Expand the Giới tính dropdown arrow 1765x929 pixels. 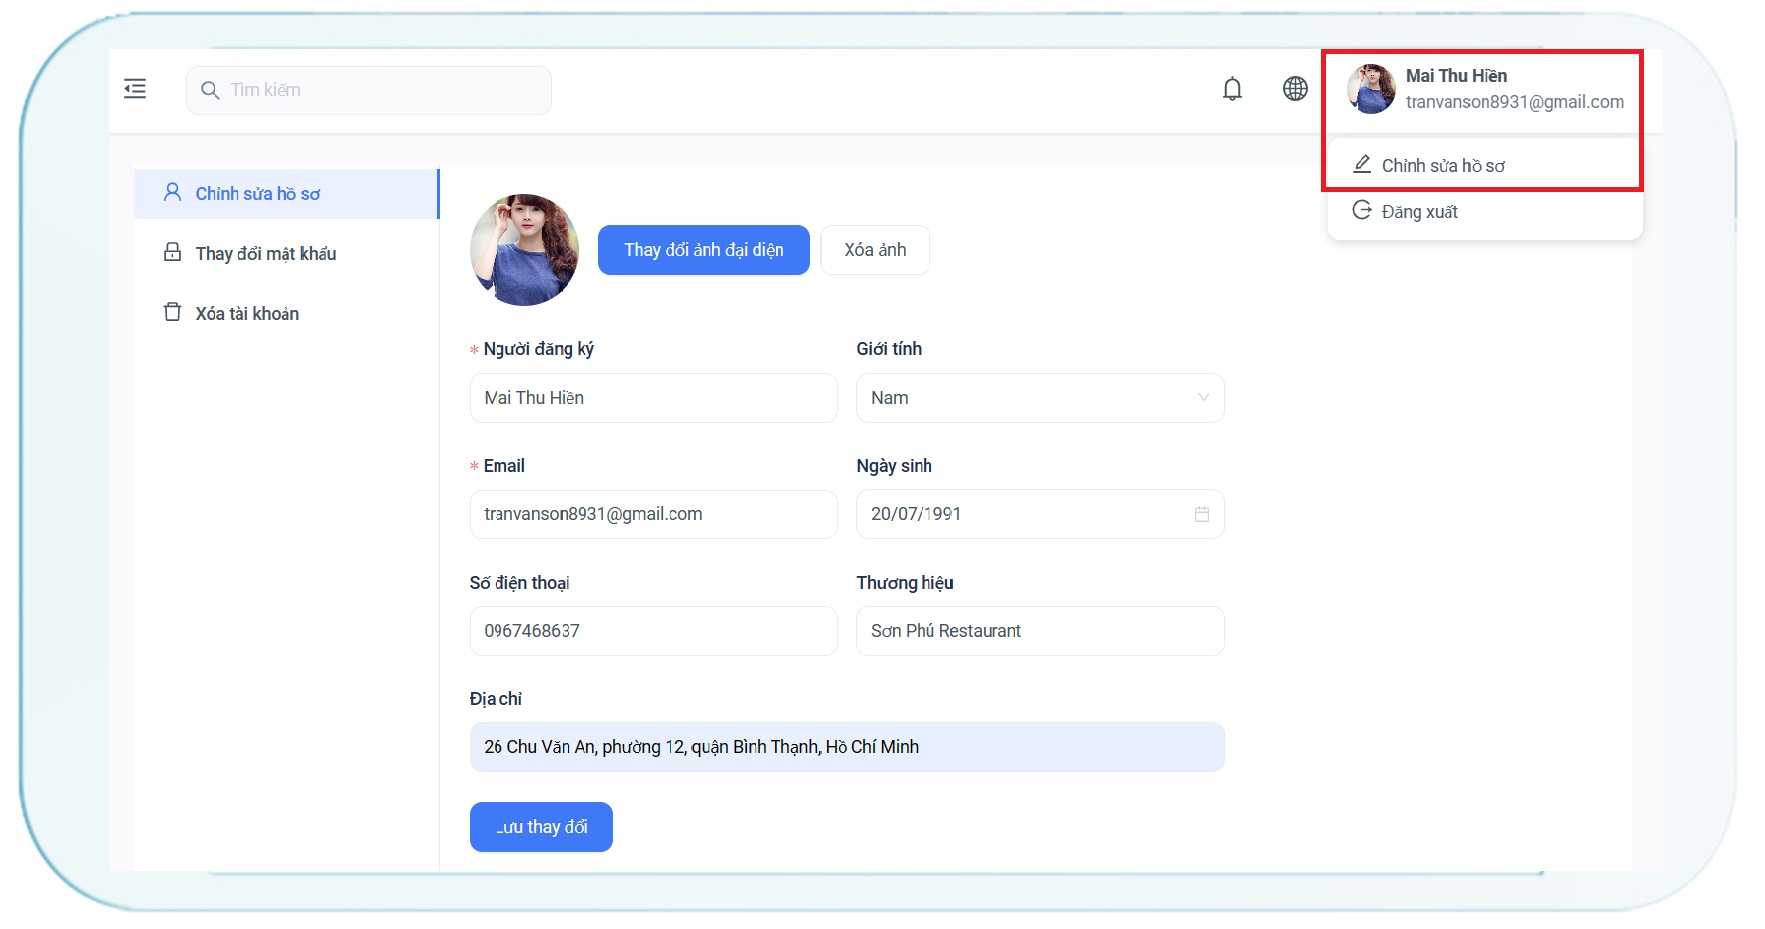coord(1203,398)
